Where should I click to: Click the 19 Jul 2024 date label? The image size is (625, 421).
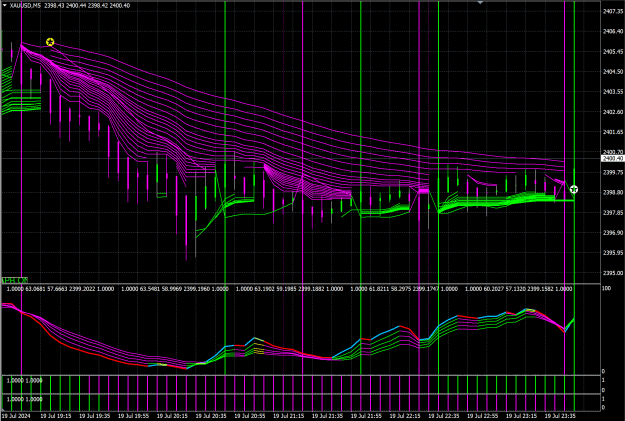click(x=16, y=416)
